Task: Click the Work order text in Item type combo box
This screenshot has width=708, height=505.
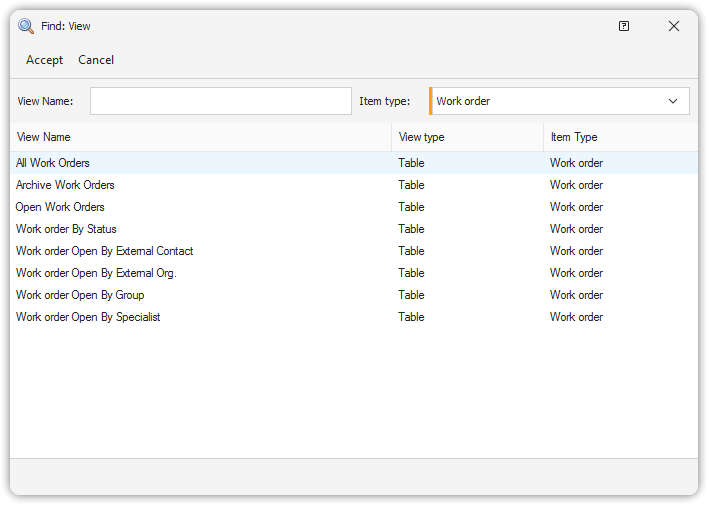Action: click(464, 101)
